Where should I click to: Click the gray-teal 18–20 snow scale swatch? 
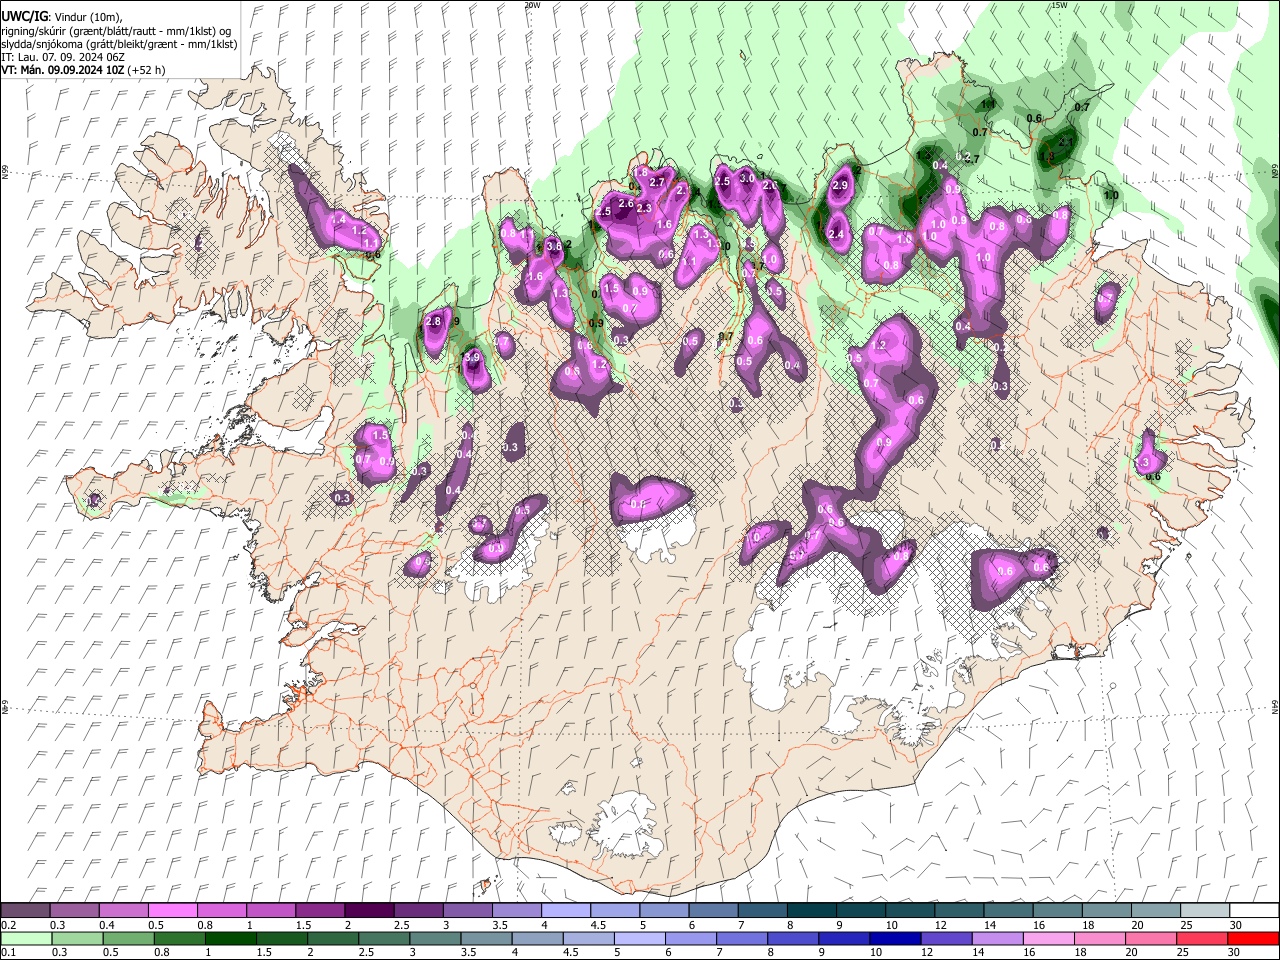pyautogui.click(x=1107, y=911)
